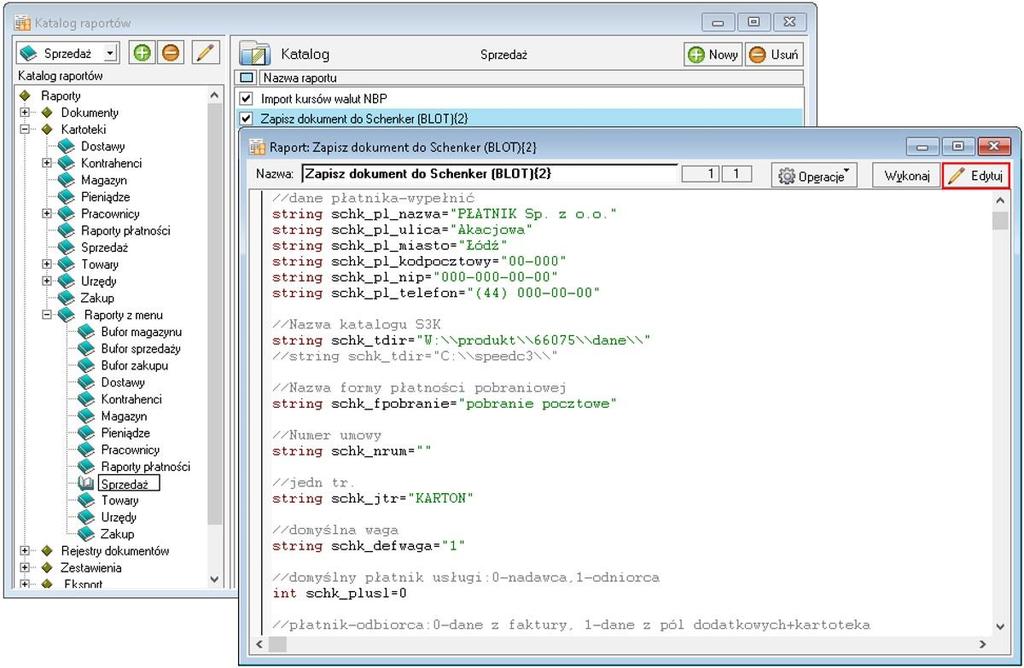Image resolution: width=1024 pixels, height=668 pixels.
Task: Click code editor horizontal scroll left arrow
Action: click(x=259, y=644)
